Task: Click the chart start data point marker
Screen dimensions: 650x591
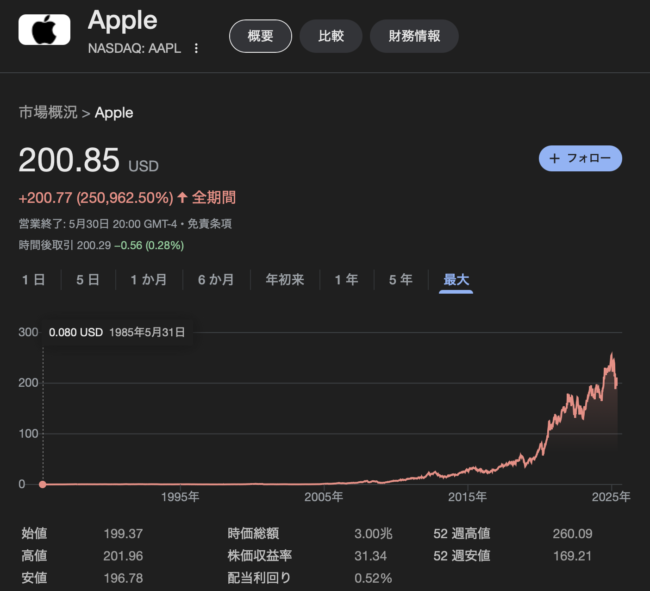Action: [42, 484]
